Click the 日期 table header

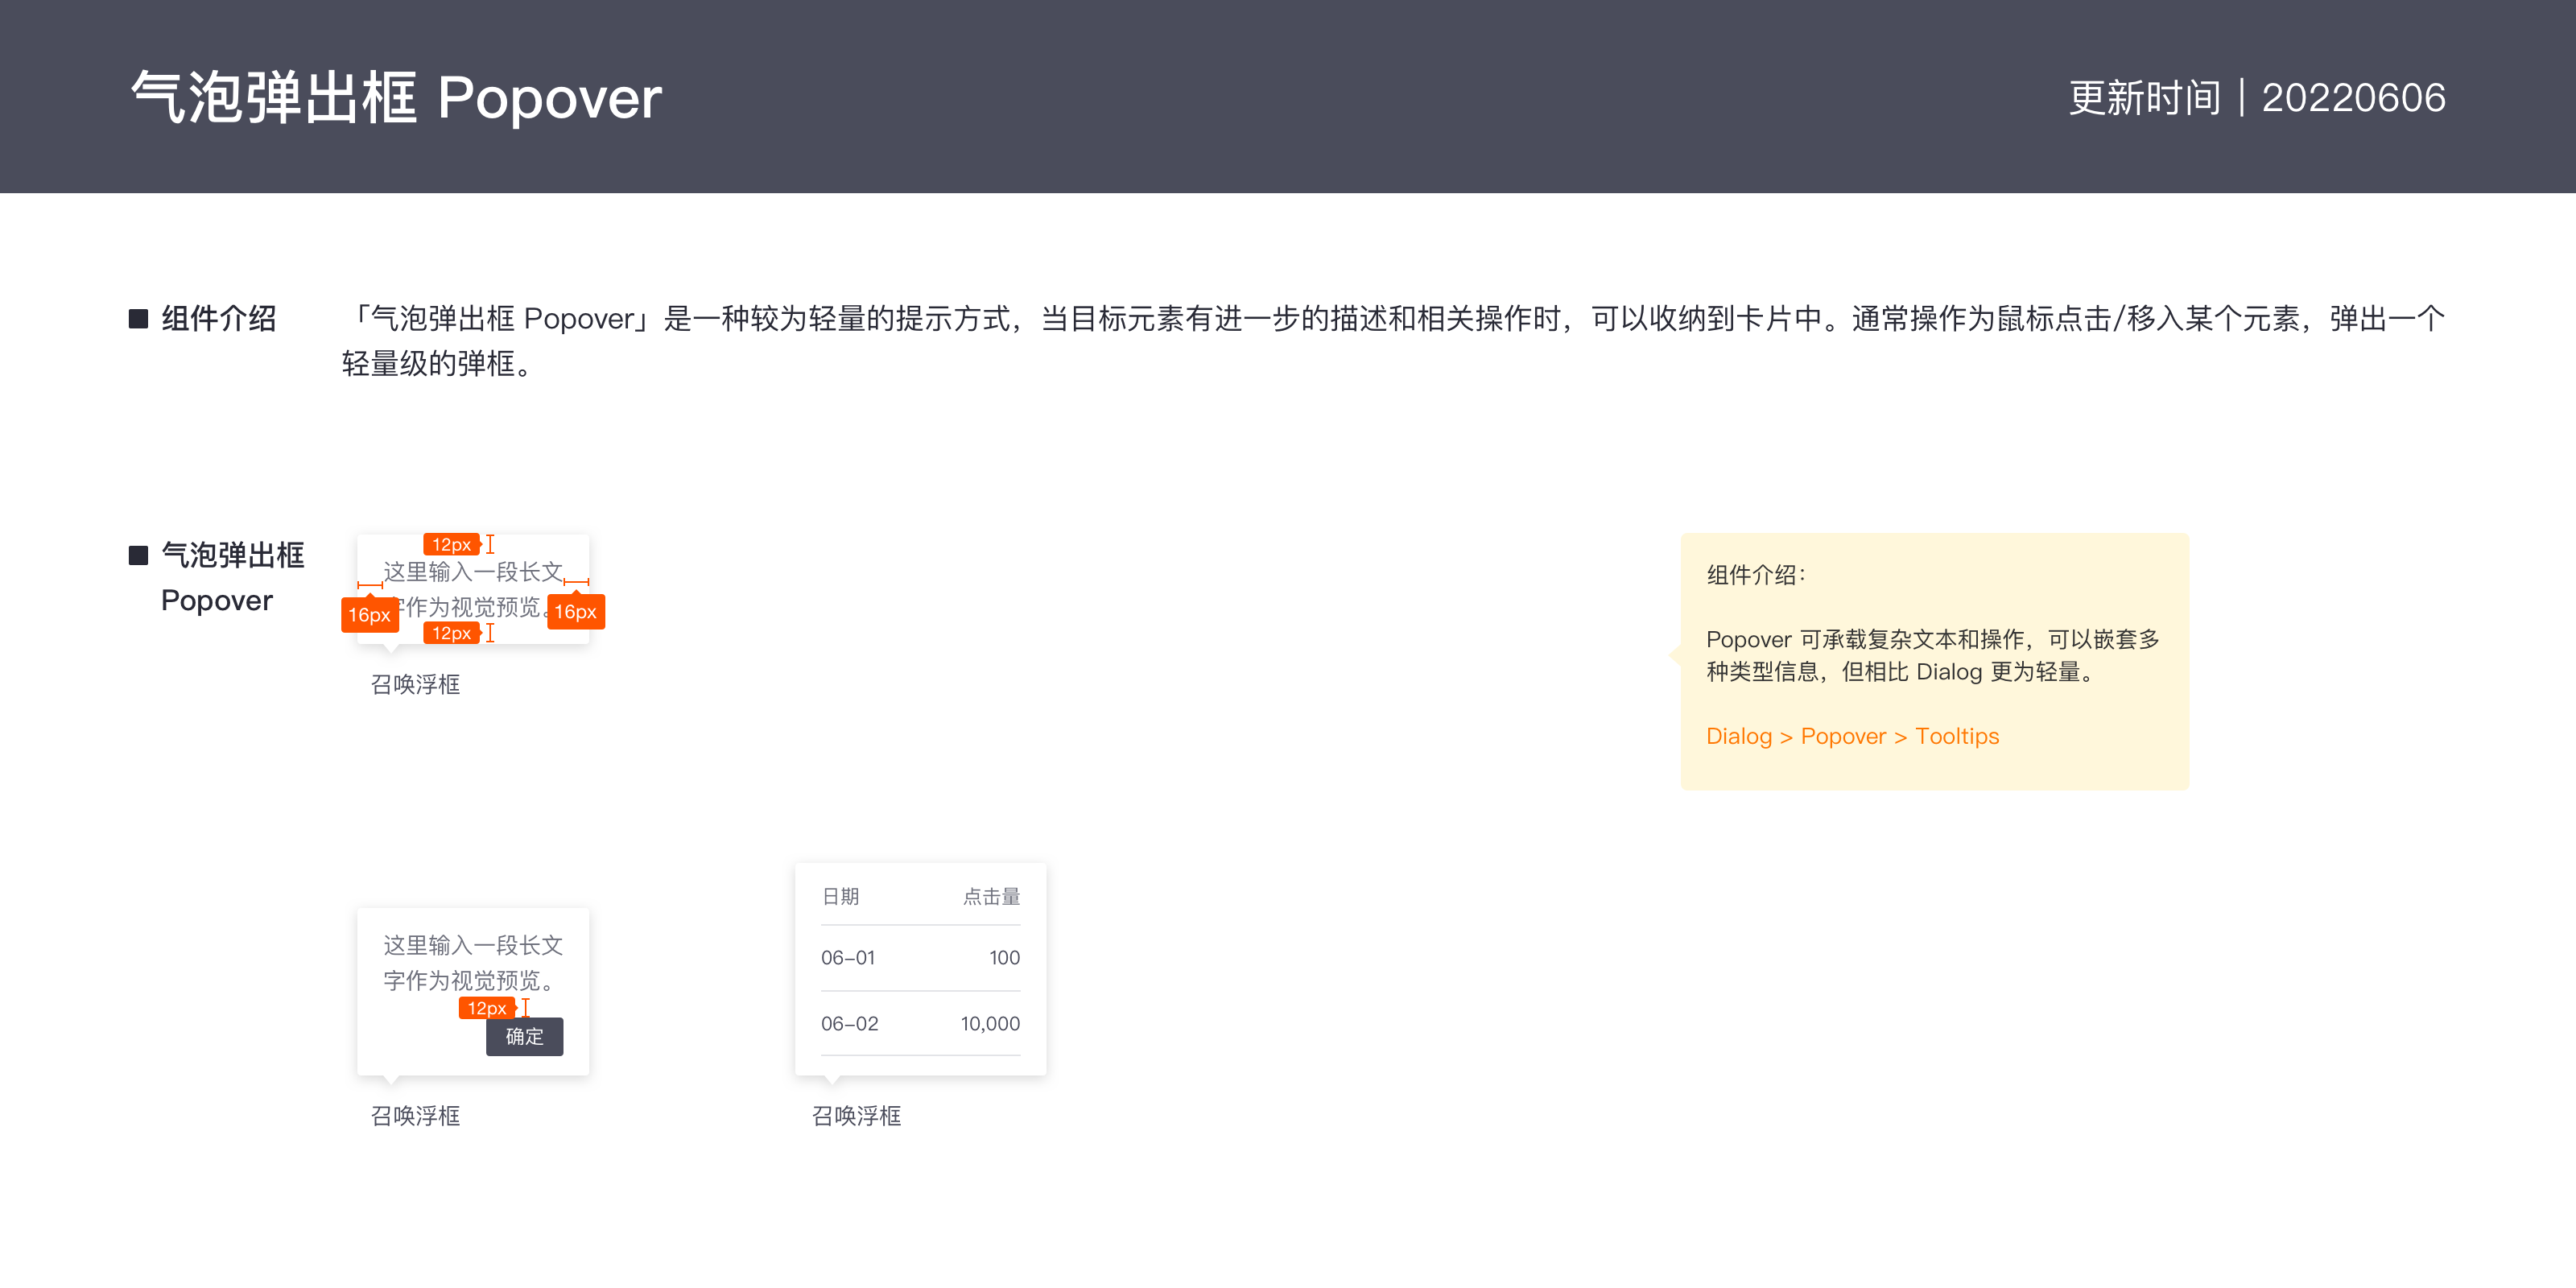pyautogui.click(x=840, y=896)
